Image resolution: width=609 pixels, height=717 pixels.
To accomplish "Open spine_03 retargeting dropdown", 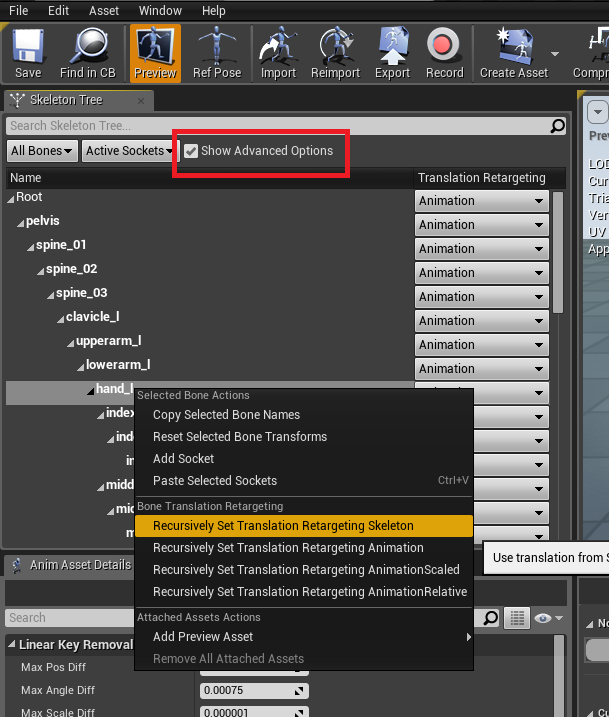I will point(482,297).
